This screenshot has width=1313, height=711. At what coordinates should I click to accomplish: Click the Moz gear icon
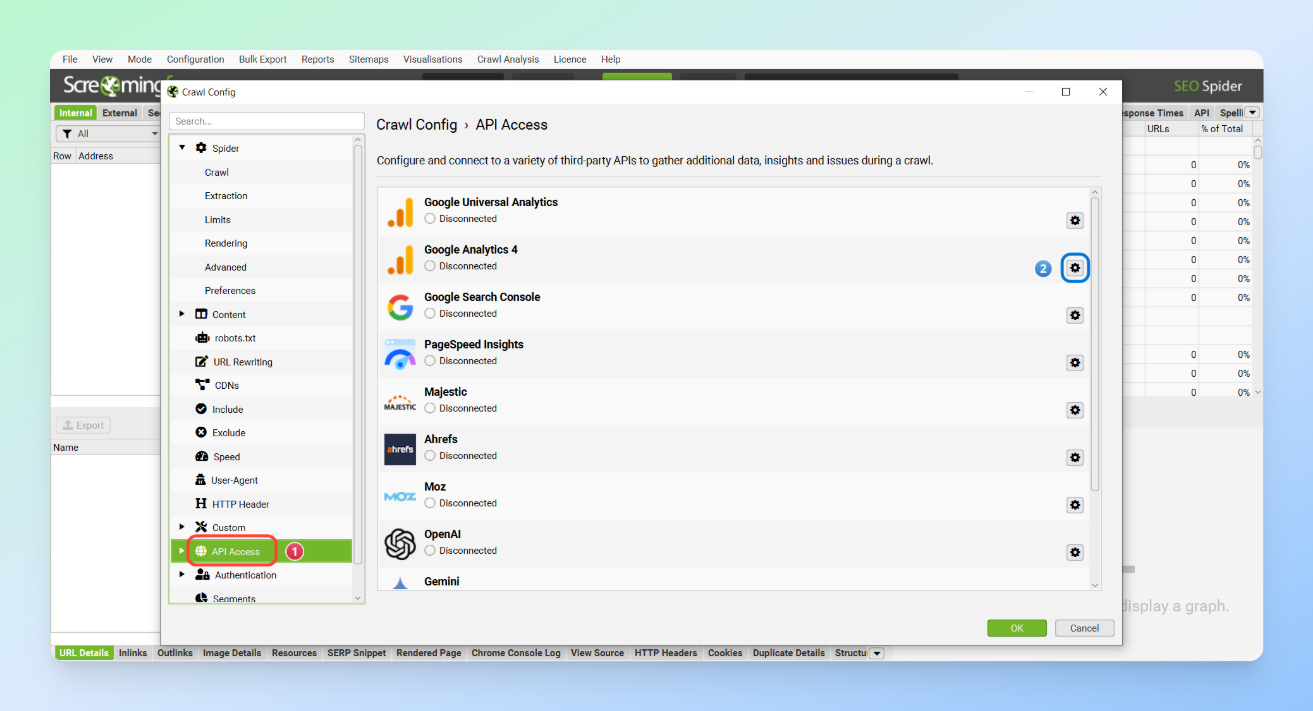click(x=1075, y=505)
